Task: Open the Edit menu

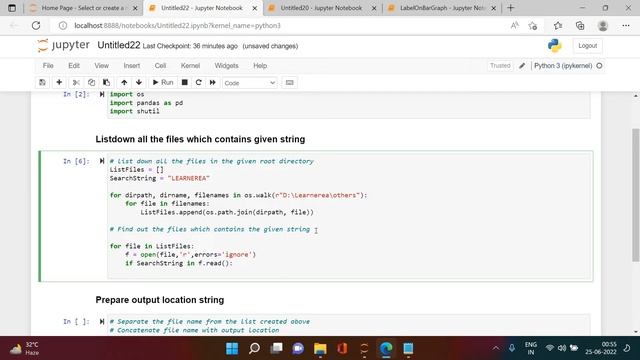Action: (x=74, y=66)
